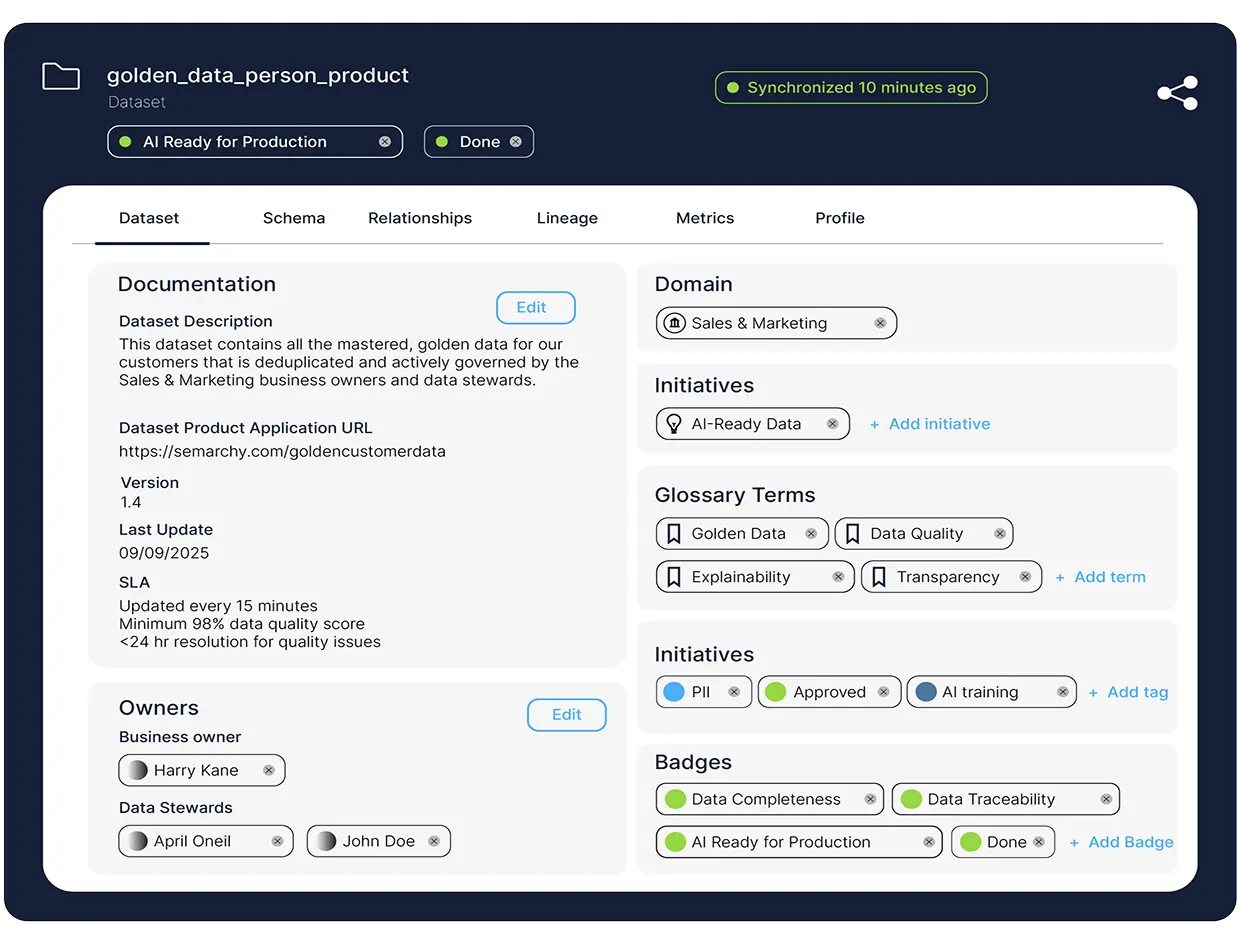Screen dimensions: 1256x944
Task: Click Add Badge link
Action: pos(1121,842)
